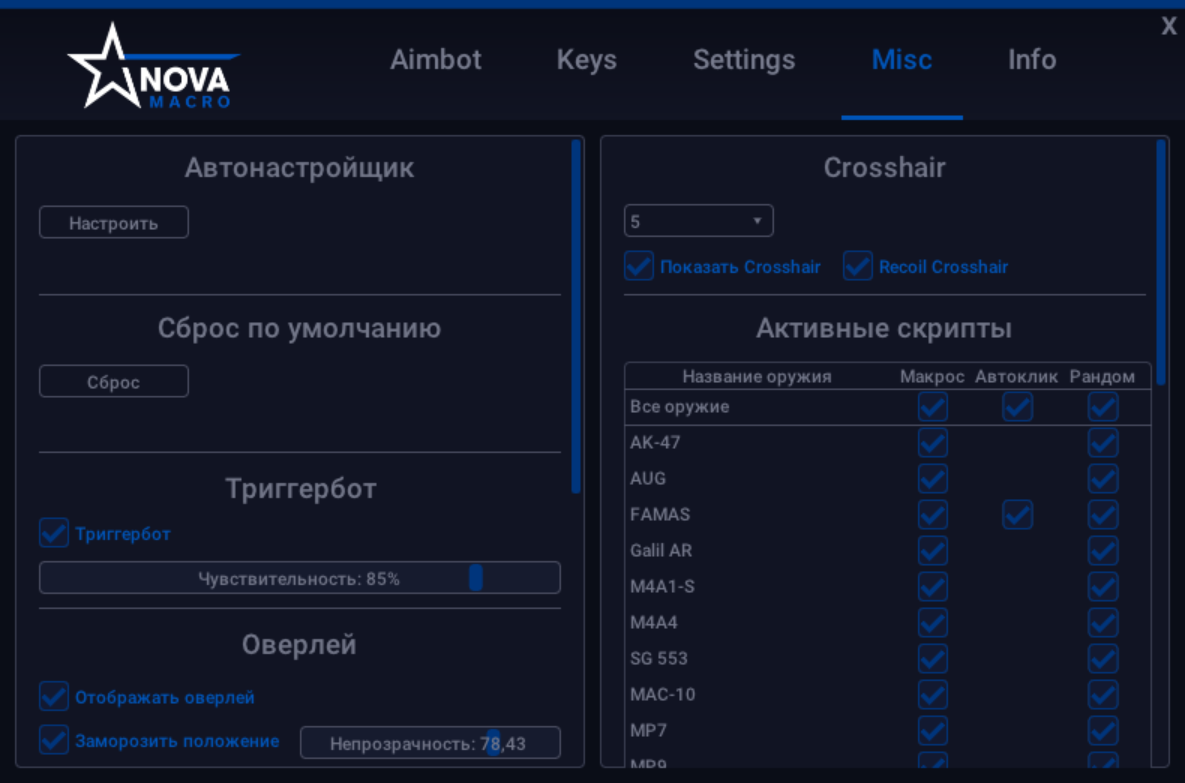The height and width of the screenshot is (783, 1185).
Task: Click the Чувствительность sensitivity slider
Action: (299, 578)
